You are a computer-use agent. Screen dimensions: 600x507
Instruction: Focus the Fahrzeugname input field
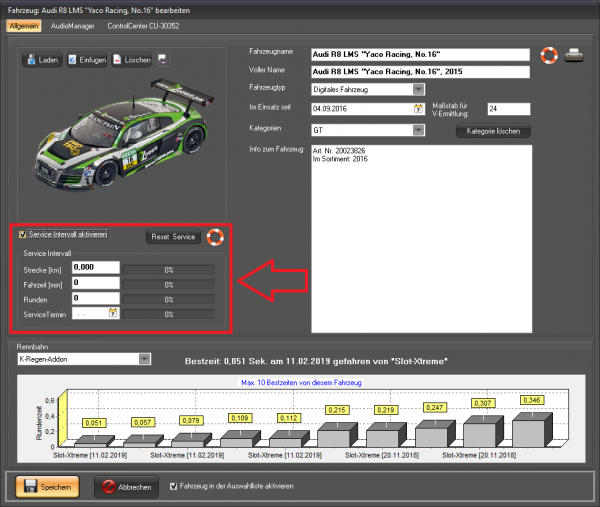(420, 54)
